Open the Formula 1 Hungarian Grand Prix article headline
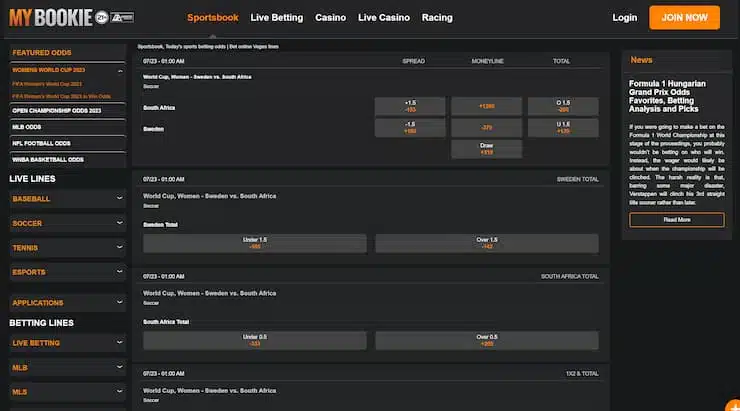Screen dimensions: 740x411 coord(667,96)
